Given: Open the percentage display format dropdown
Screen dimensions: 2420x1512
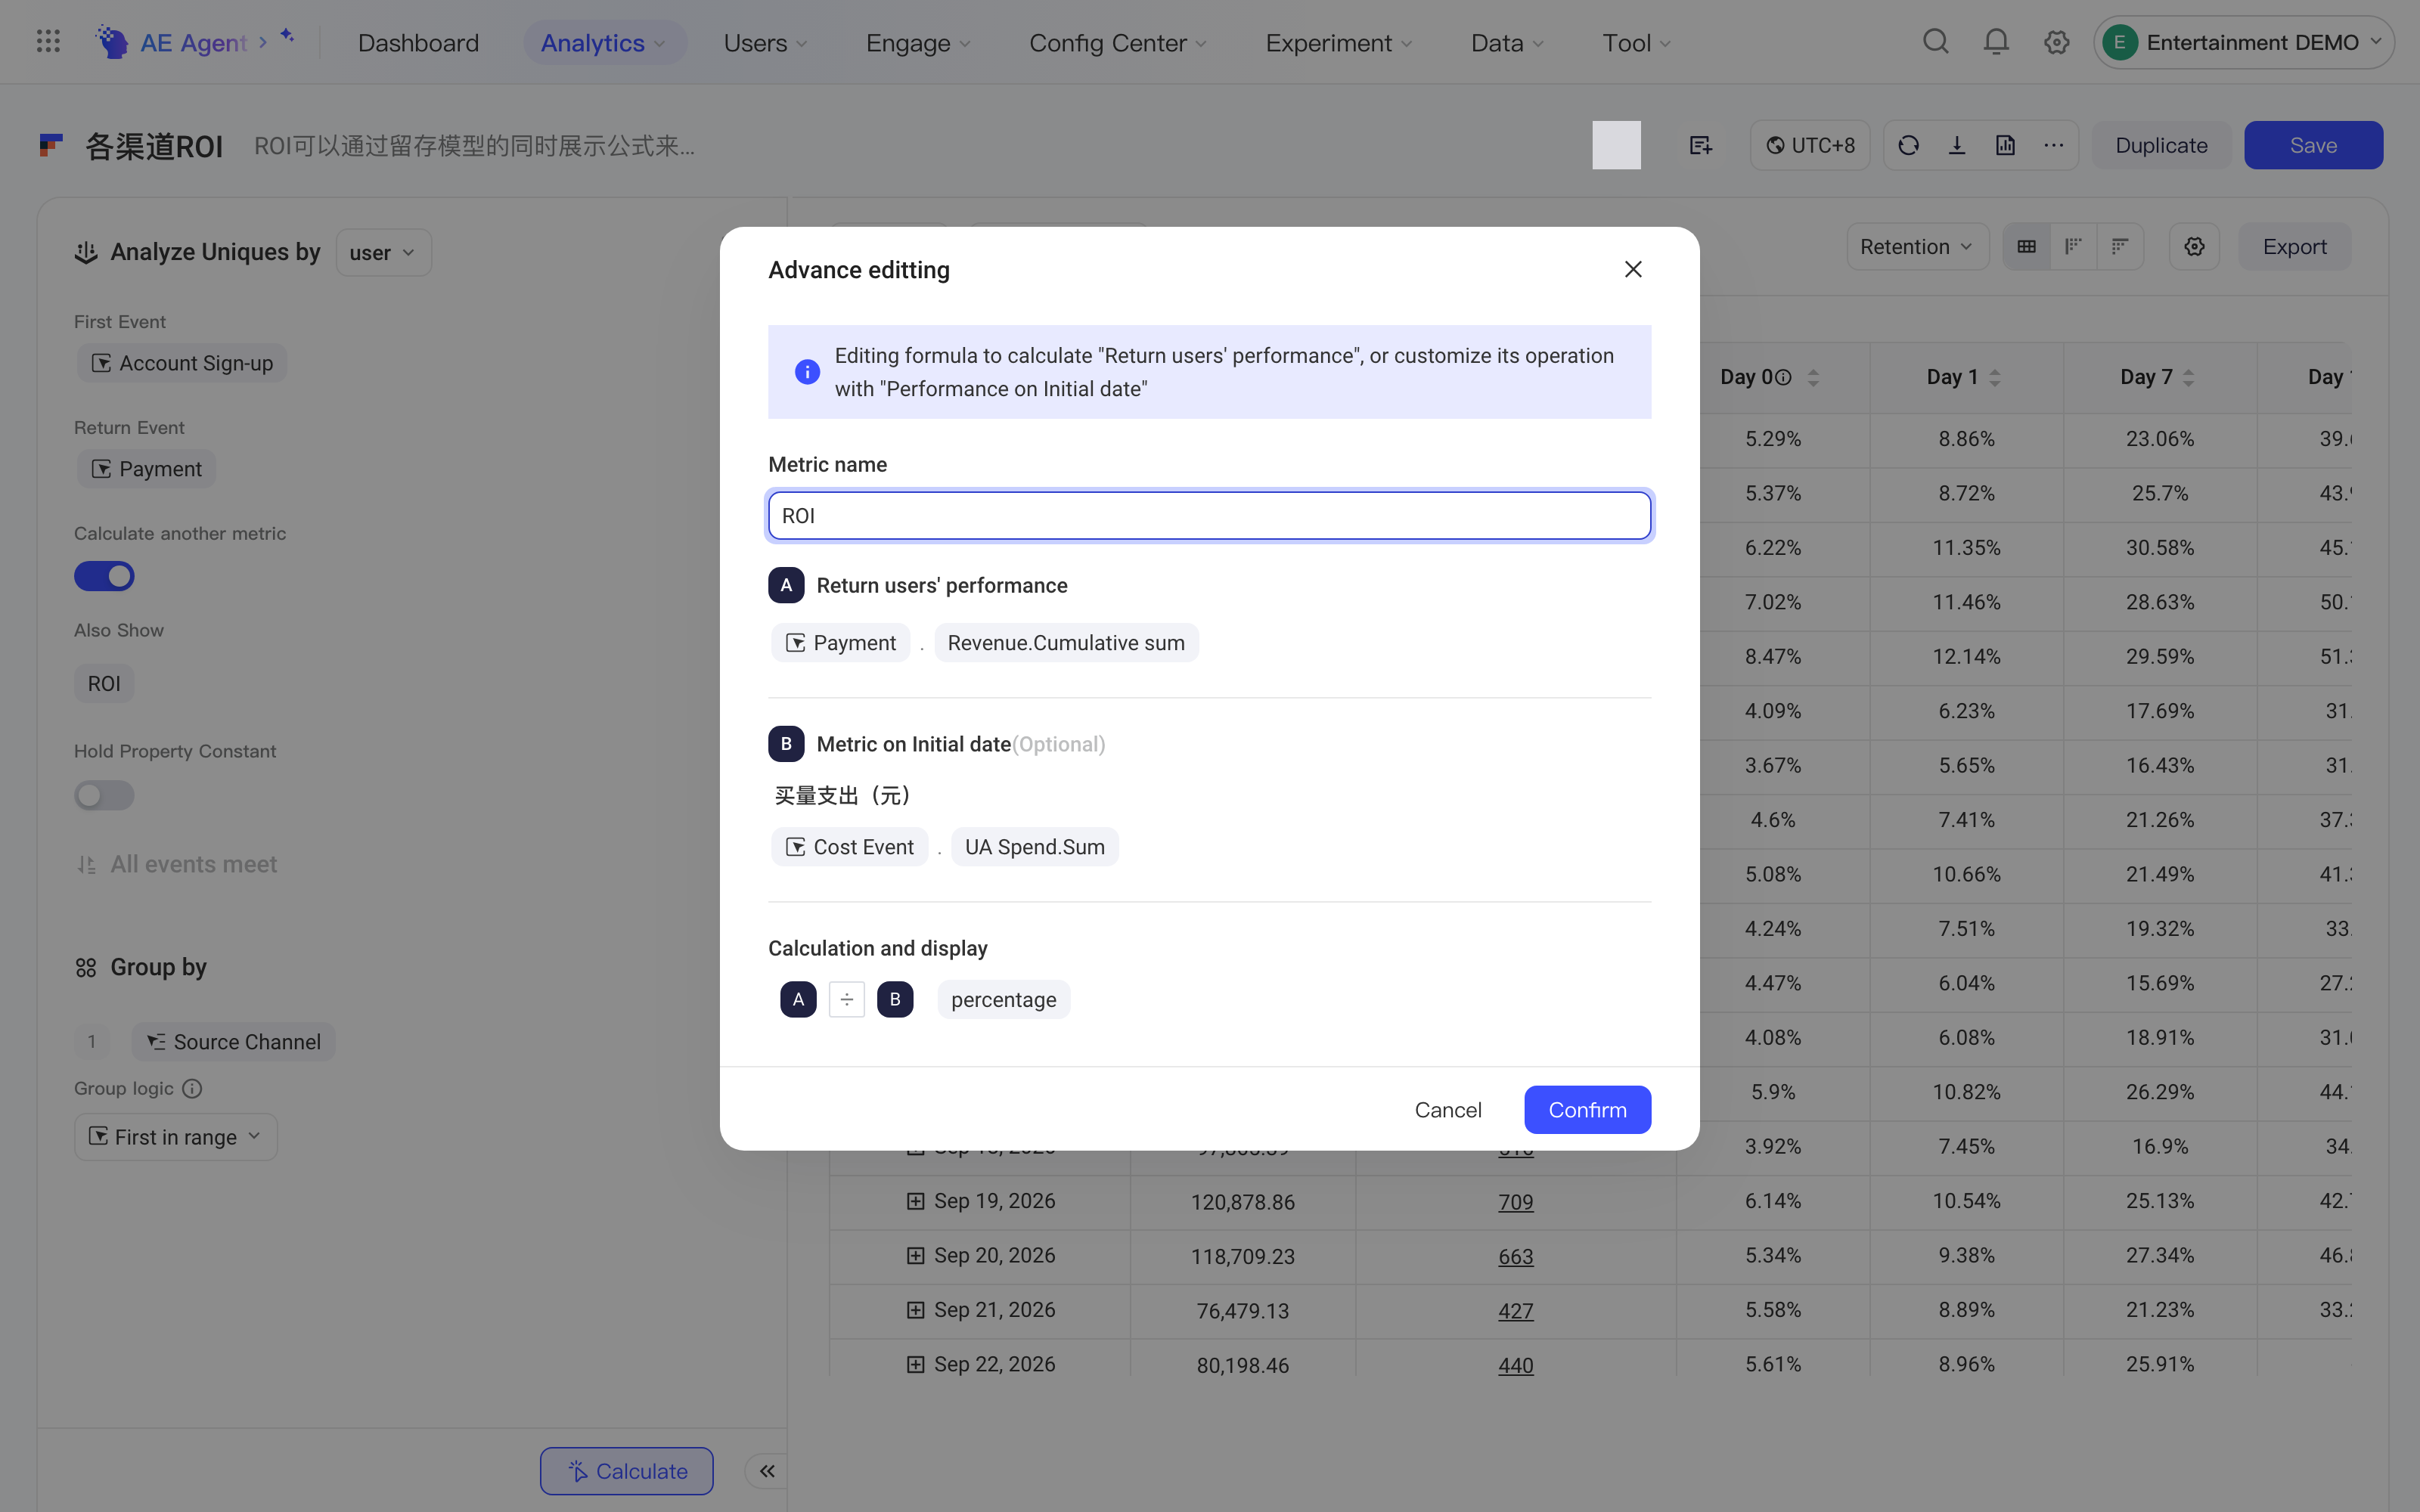Looking at the screenshot, I should pyautogui.click(x=1003, y=1000).
